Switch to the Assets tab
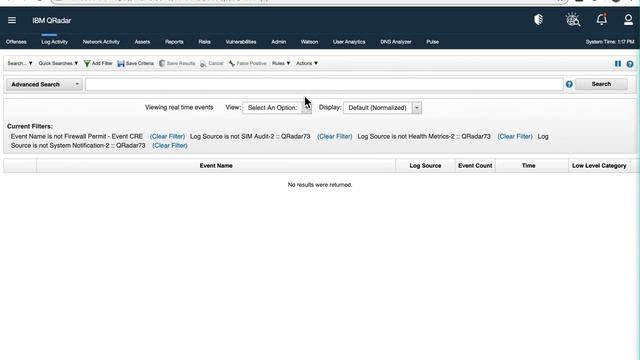640x360 pixels. [x=142, y=42]
